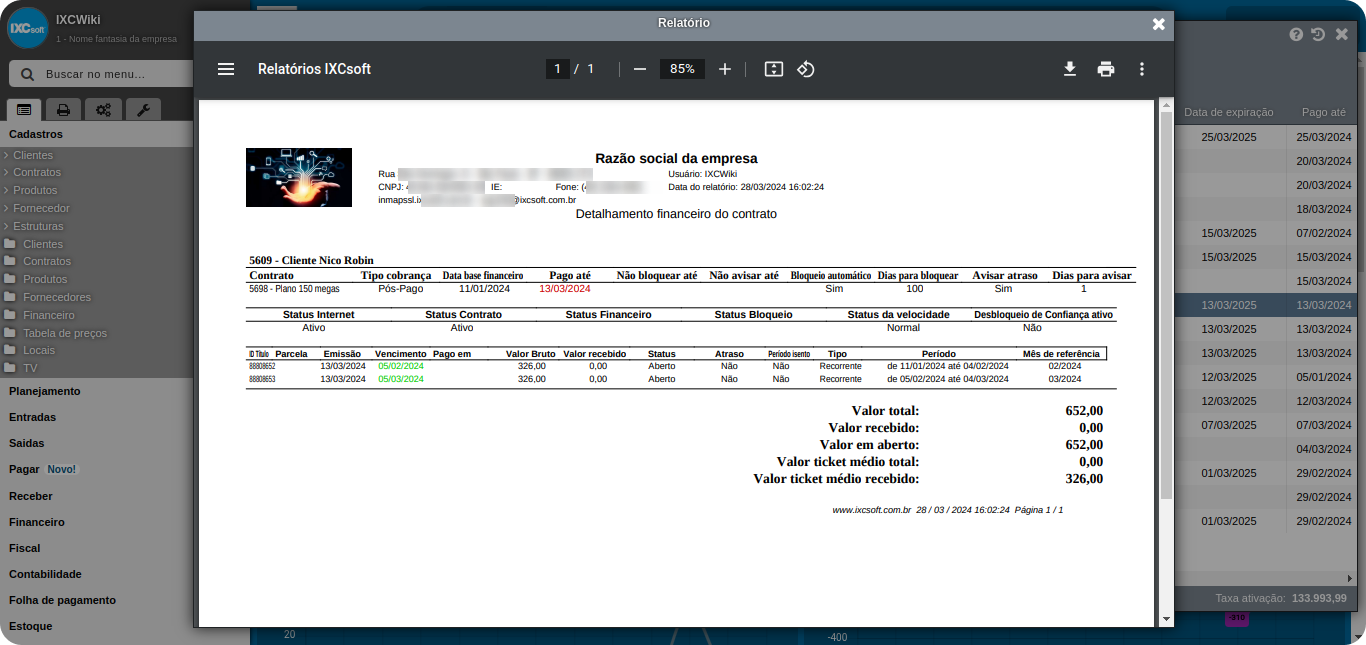Close the Relatório dialog window
This screenshot has width=1366, height=645.
click(x=1158, y=24)
